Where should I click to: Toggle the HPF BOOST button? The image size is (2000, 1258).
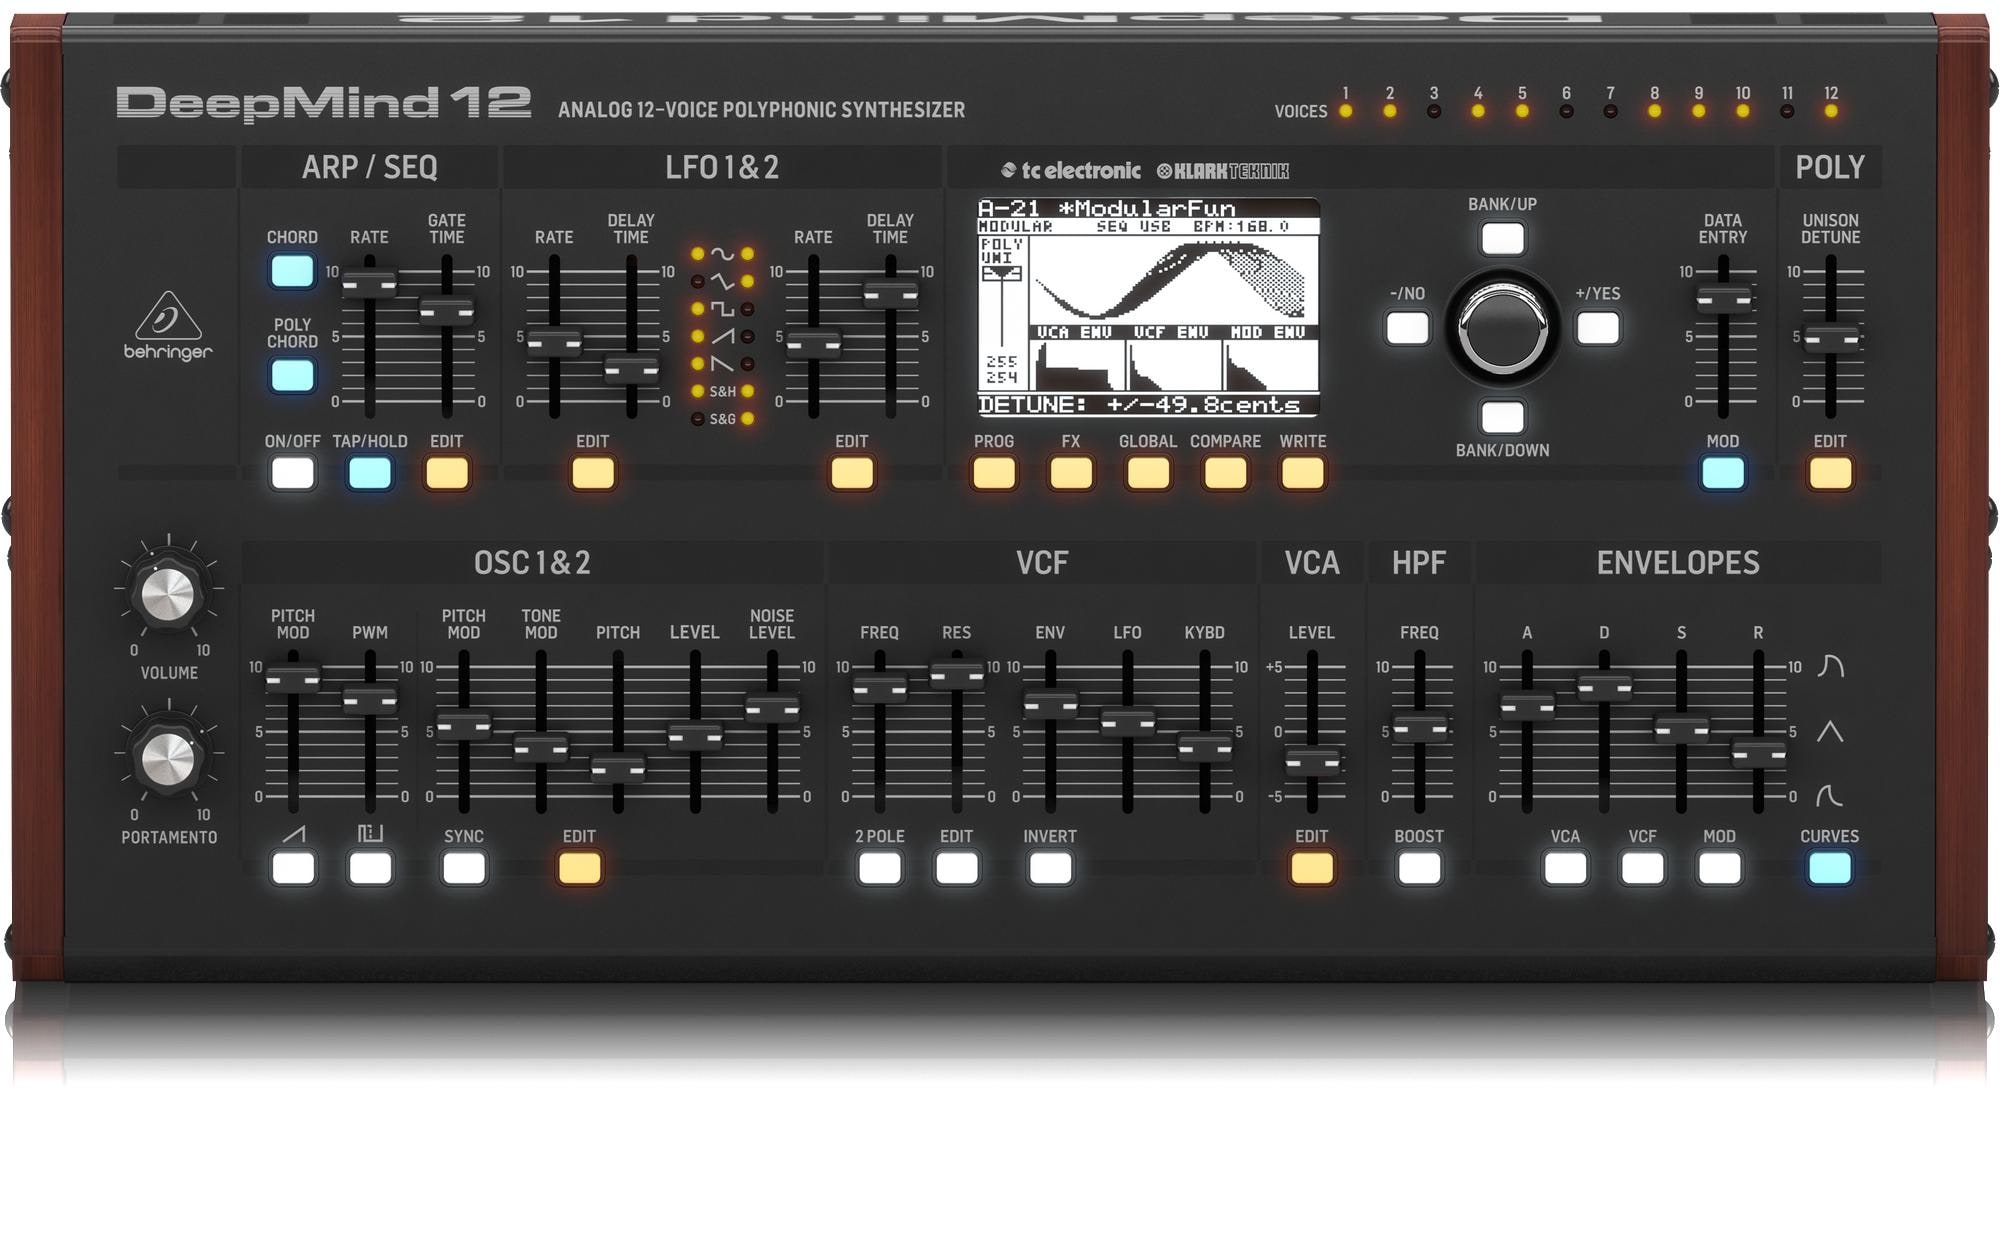(1419, 868)
